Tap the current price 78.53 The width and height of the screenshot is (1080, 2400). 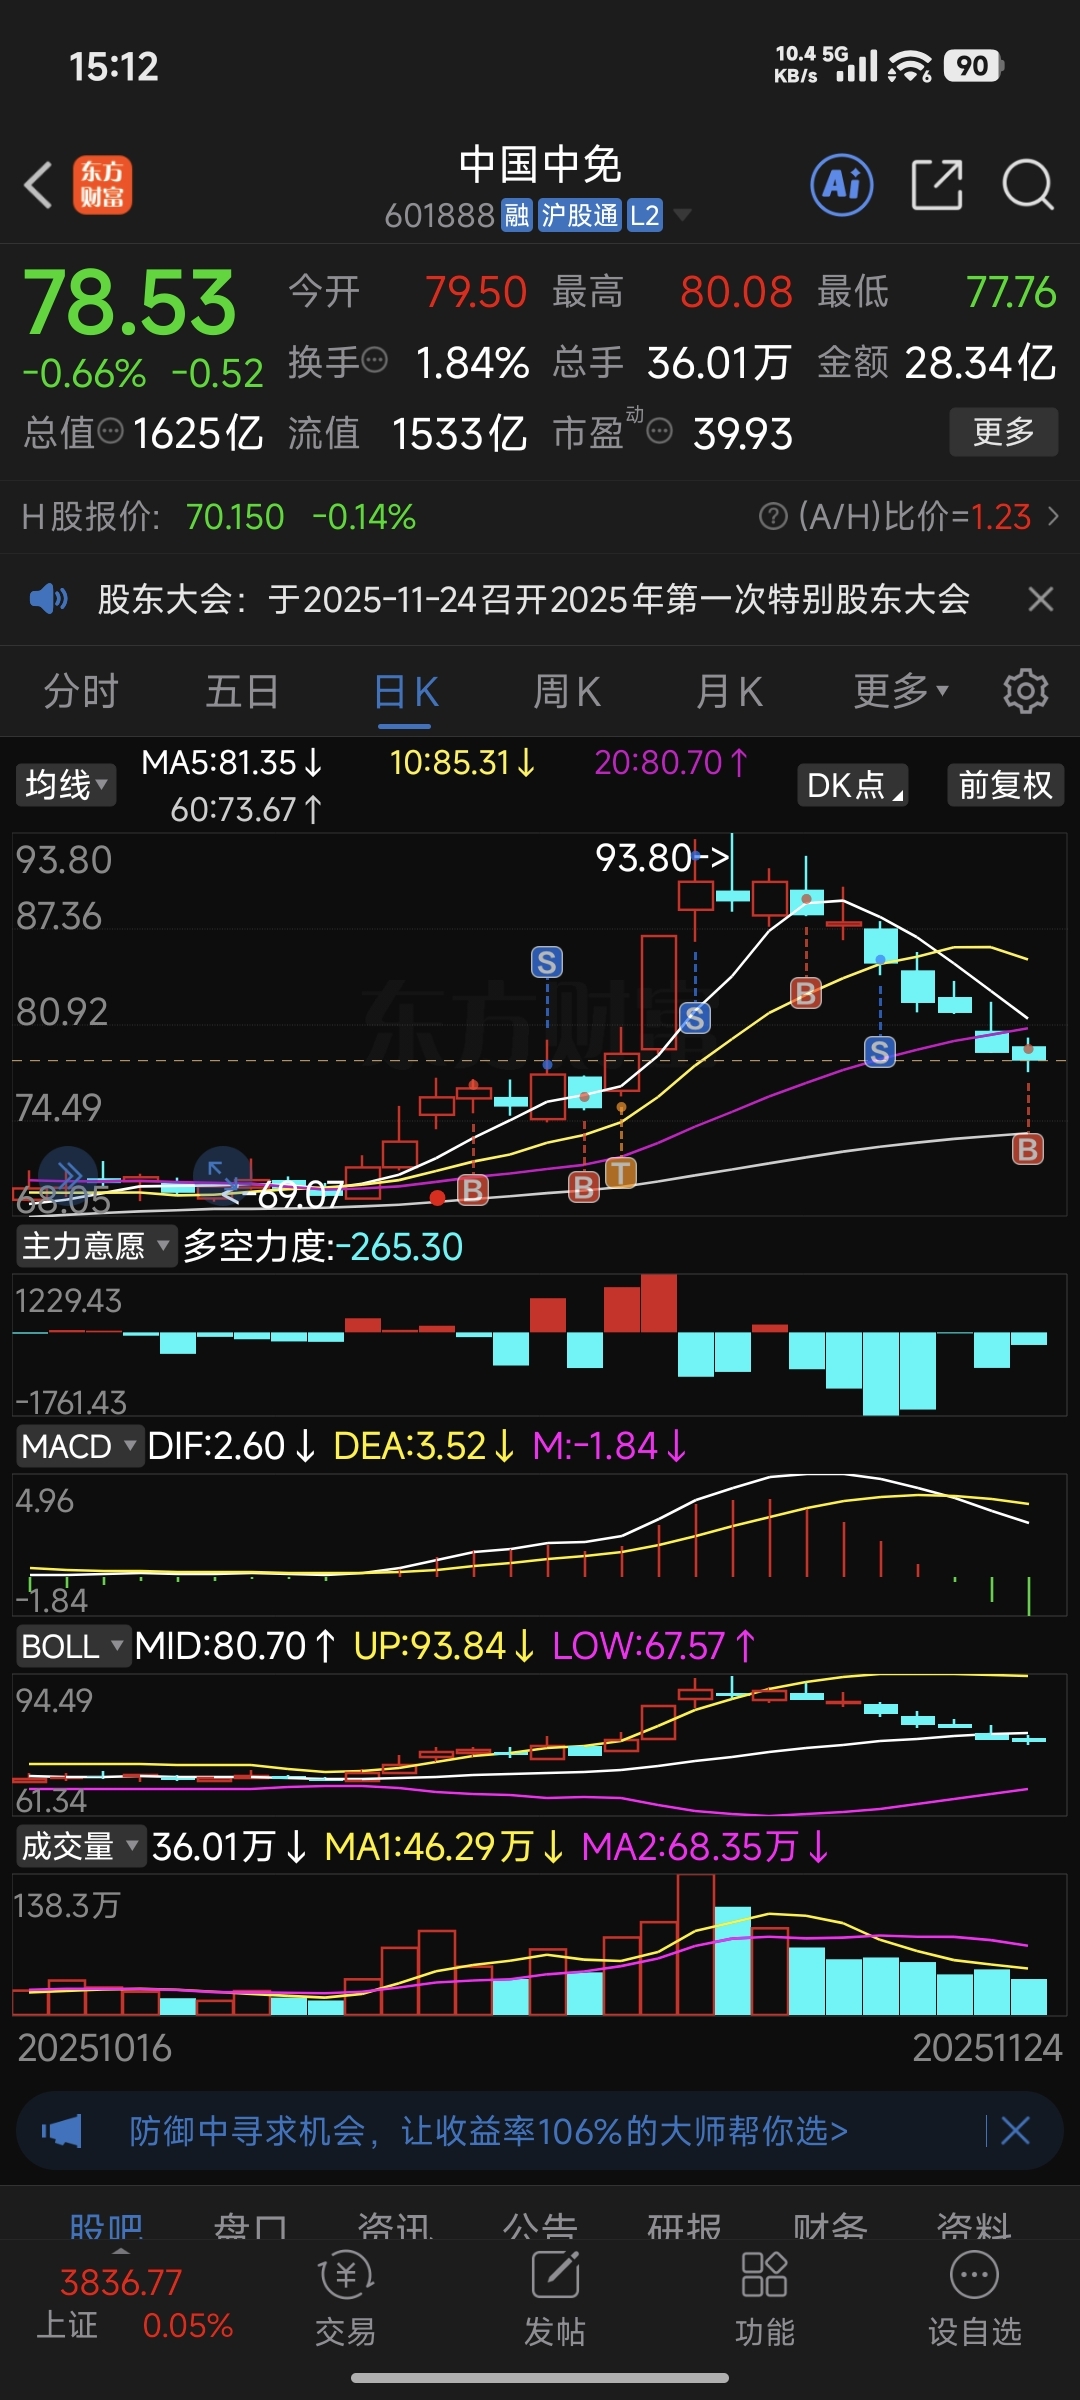129,302
